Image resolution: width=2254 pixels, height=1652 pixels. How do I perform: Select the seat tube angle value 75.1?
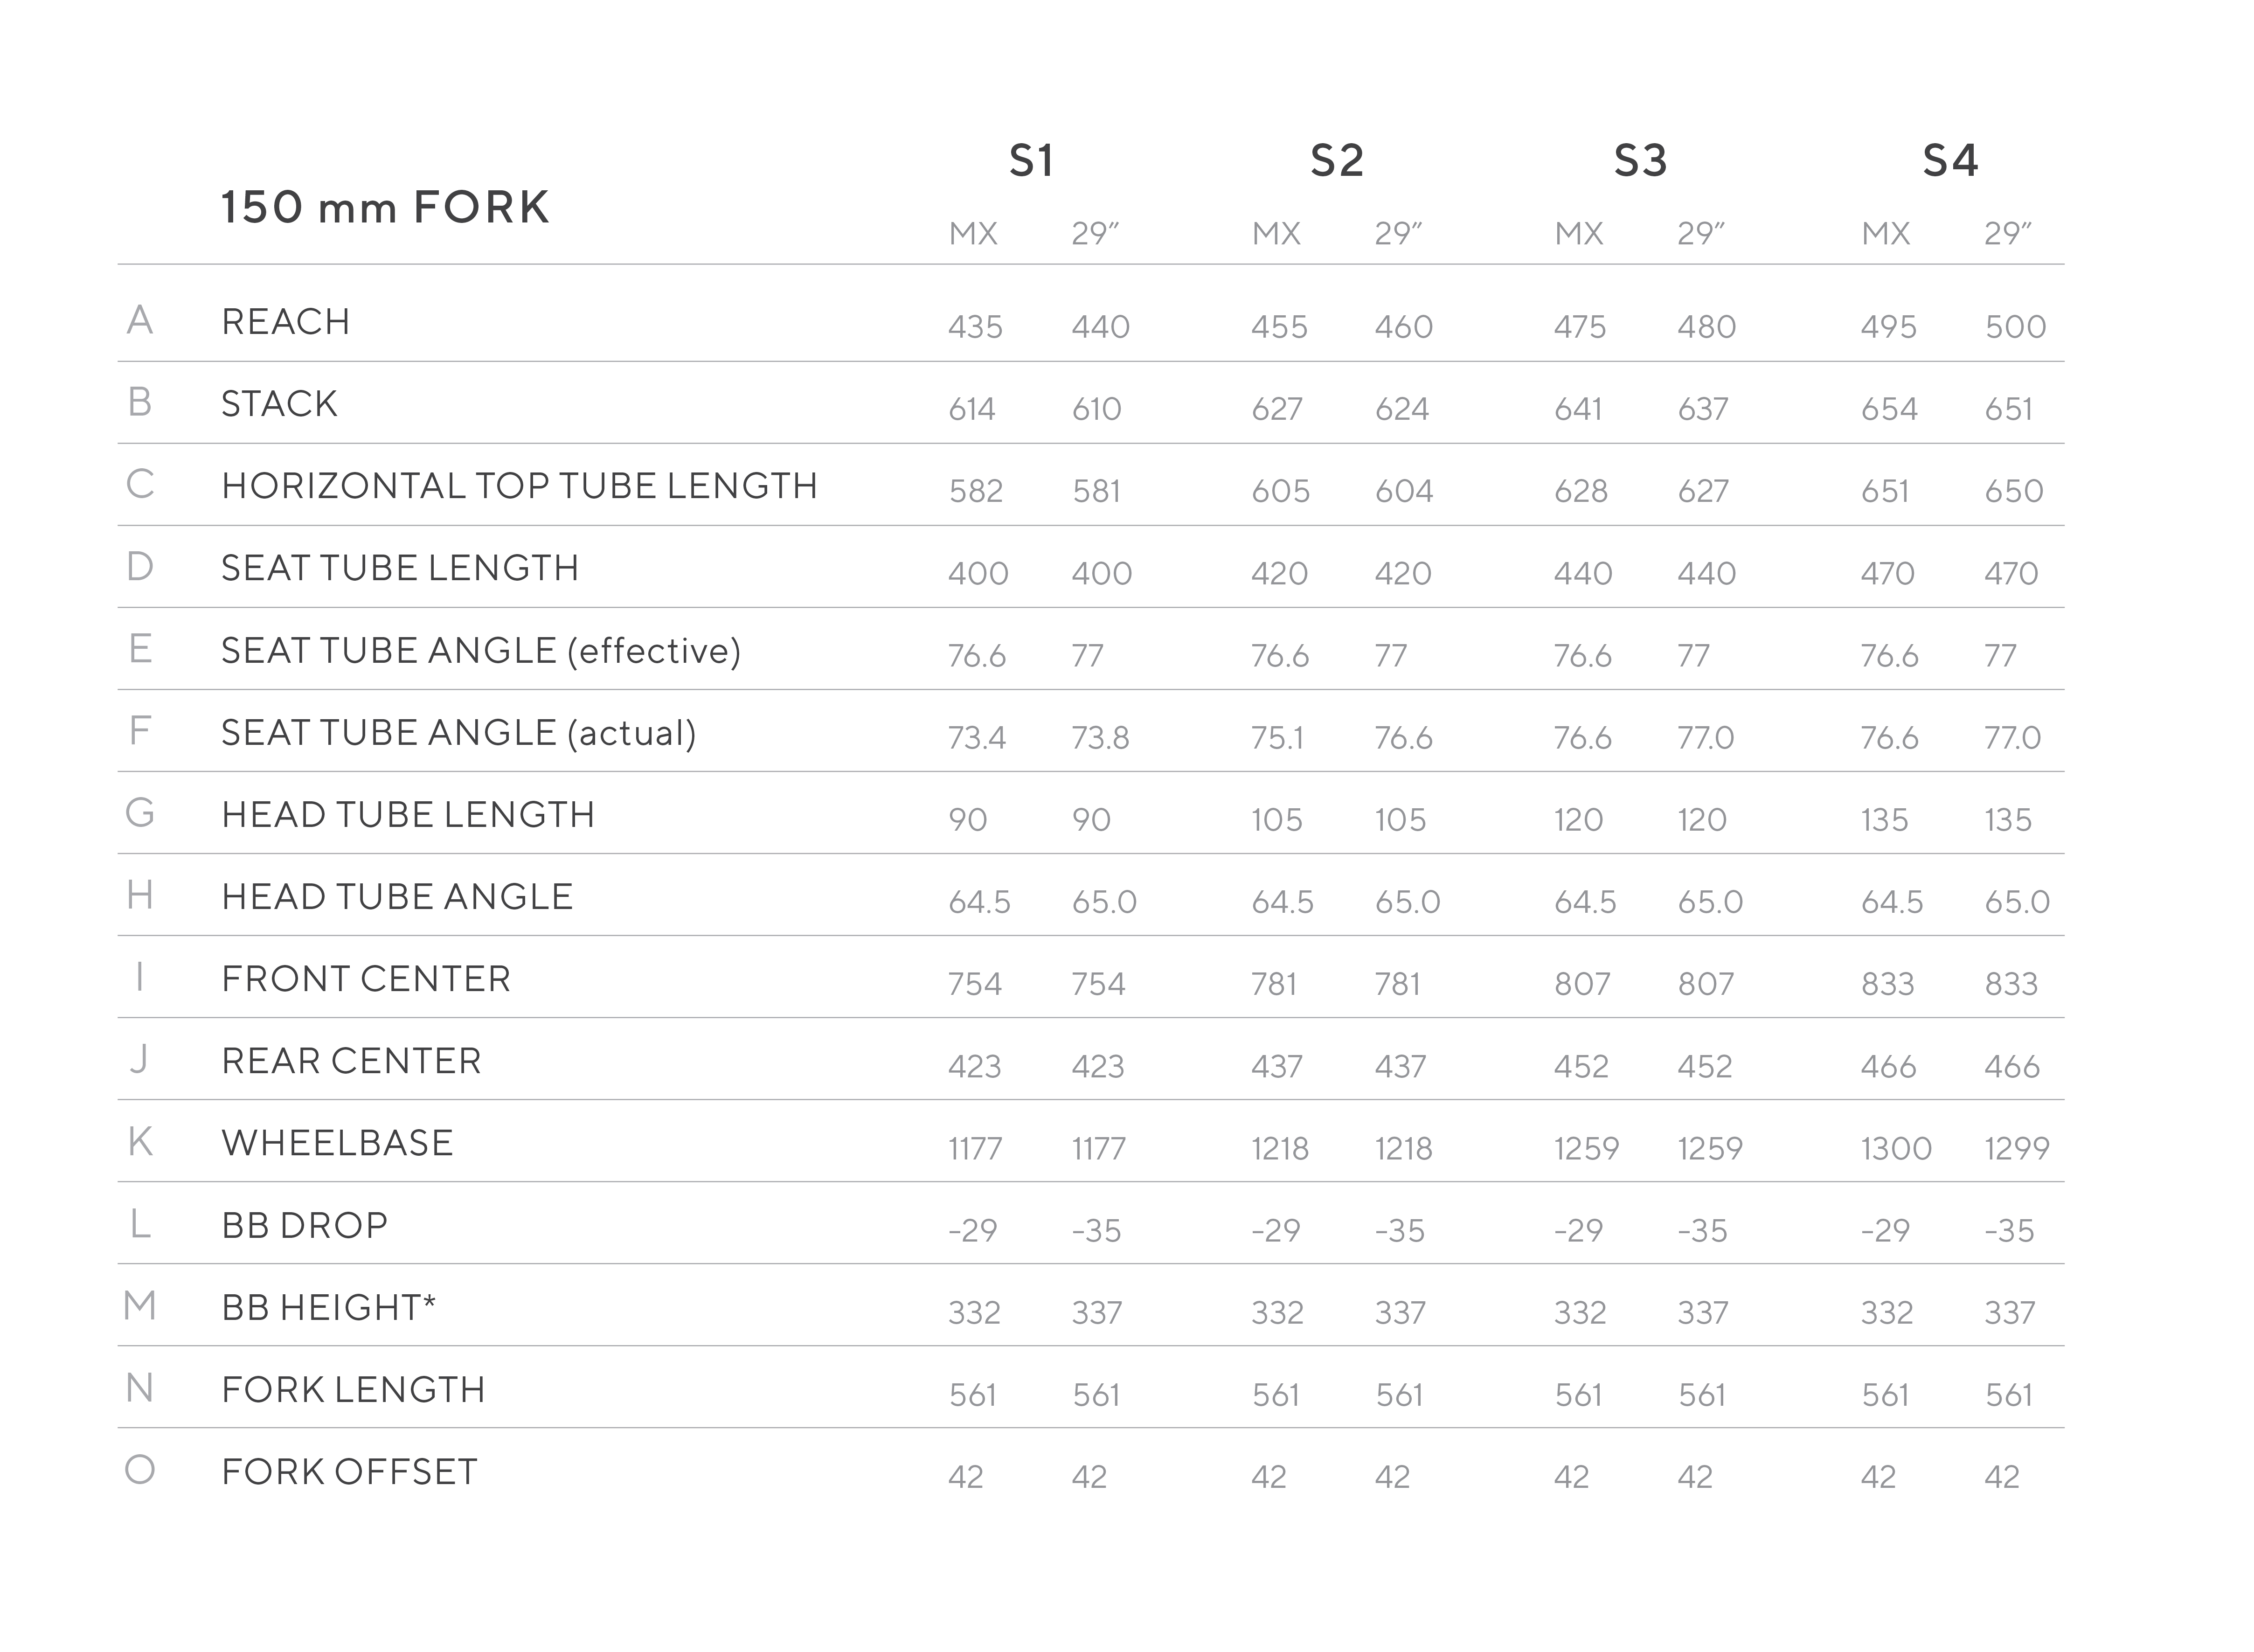click(x=1277, y=738)
